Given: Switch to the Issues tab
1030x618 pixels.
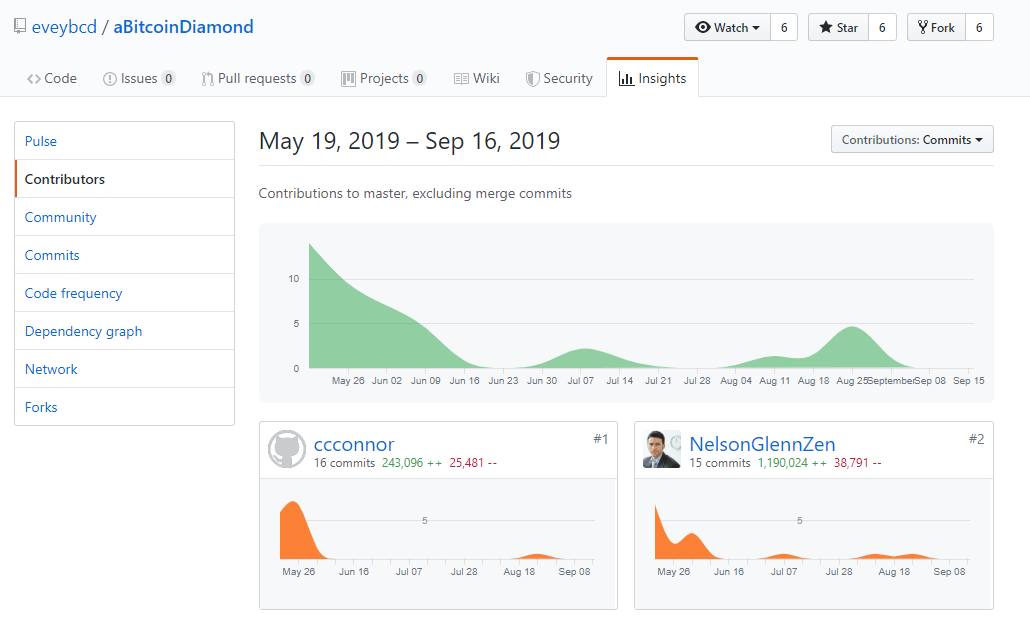Looking at the screenshot, I should [x=139, y=79].
